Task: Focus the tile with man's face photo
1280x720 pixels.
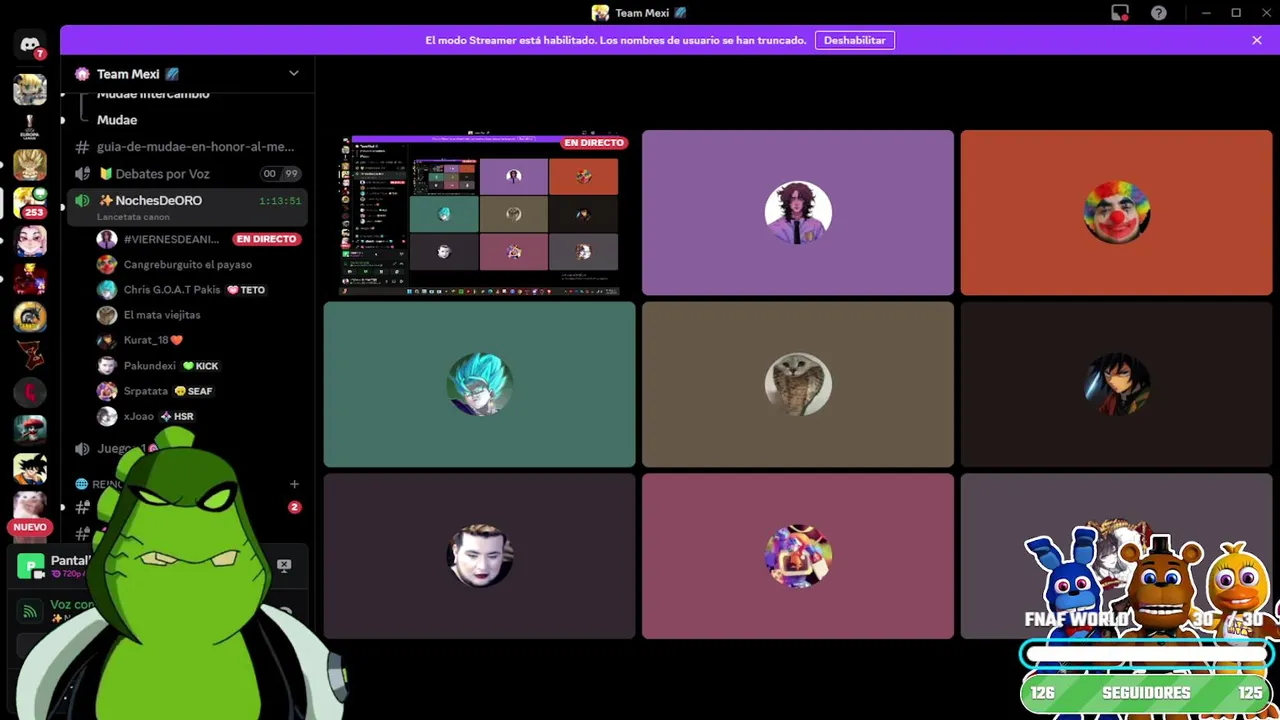Action: [479, 556]
